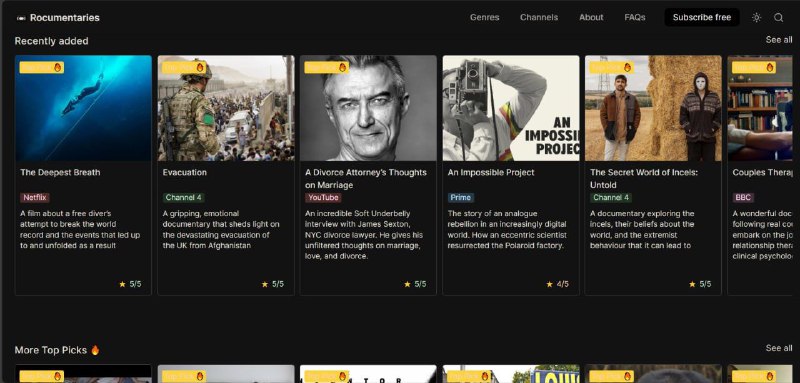Click the Netflix channel tag
The image size is (800, 383).
pyautogui.click(x=35, y=197)
